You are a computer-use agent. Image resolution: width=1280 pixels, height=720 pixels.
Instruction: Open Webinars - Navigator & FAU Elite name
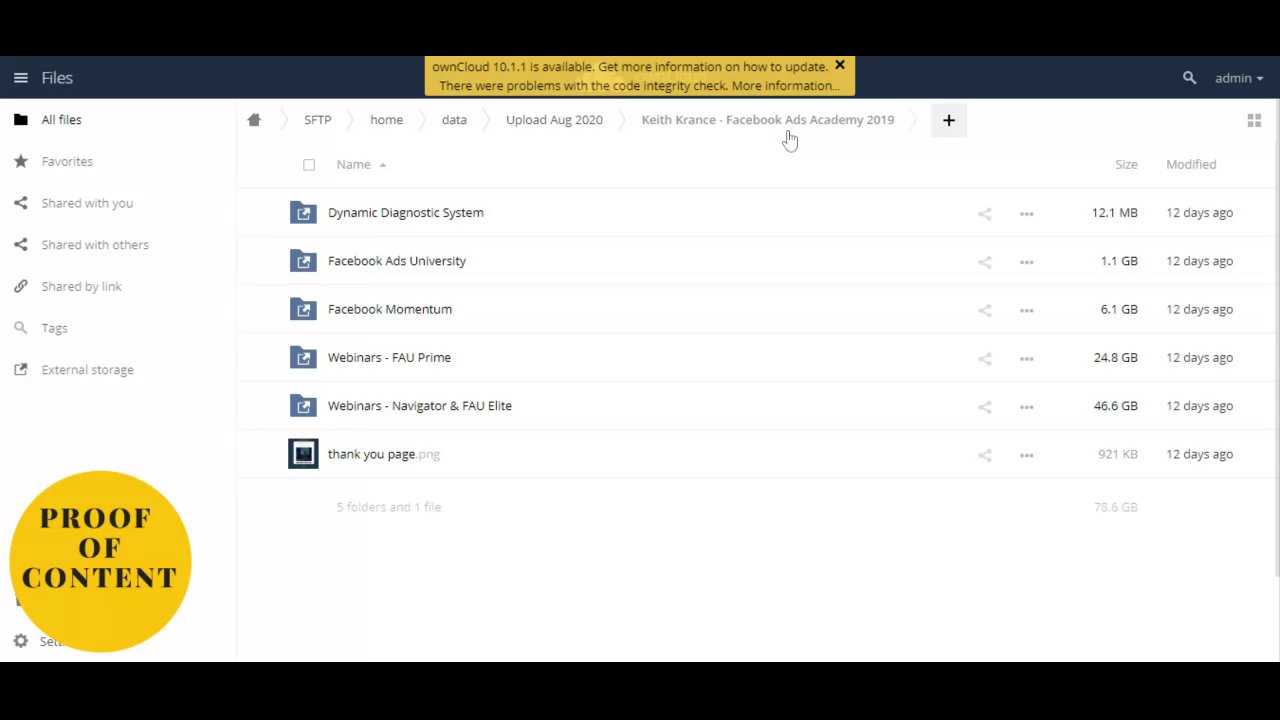[x=420, y=406]
